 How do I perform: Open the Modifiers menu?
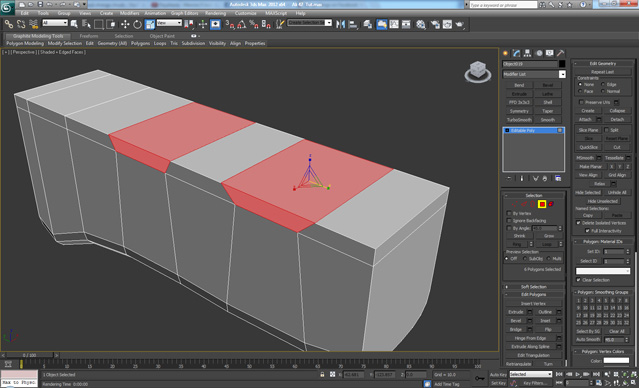pyautogui.click(x=130, y=13)
